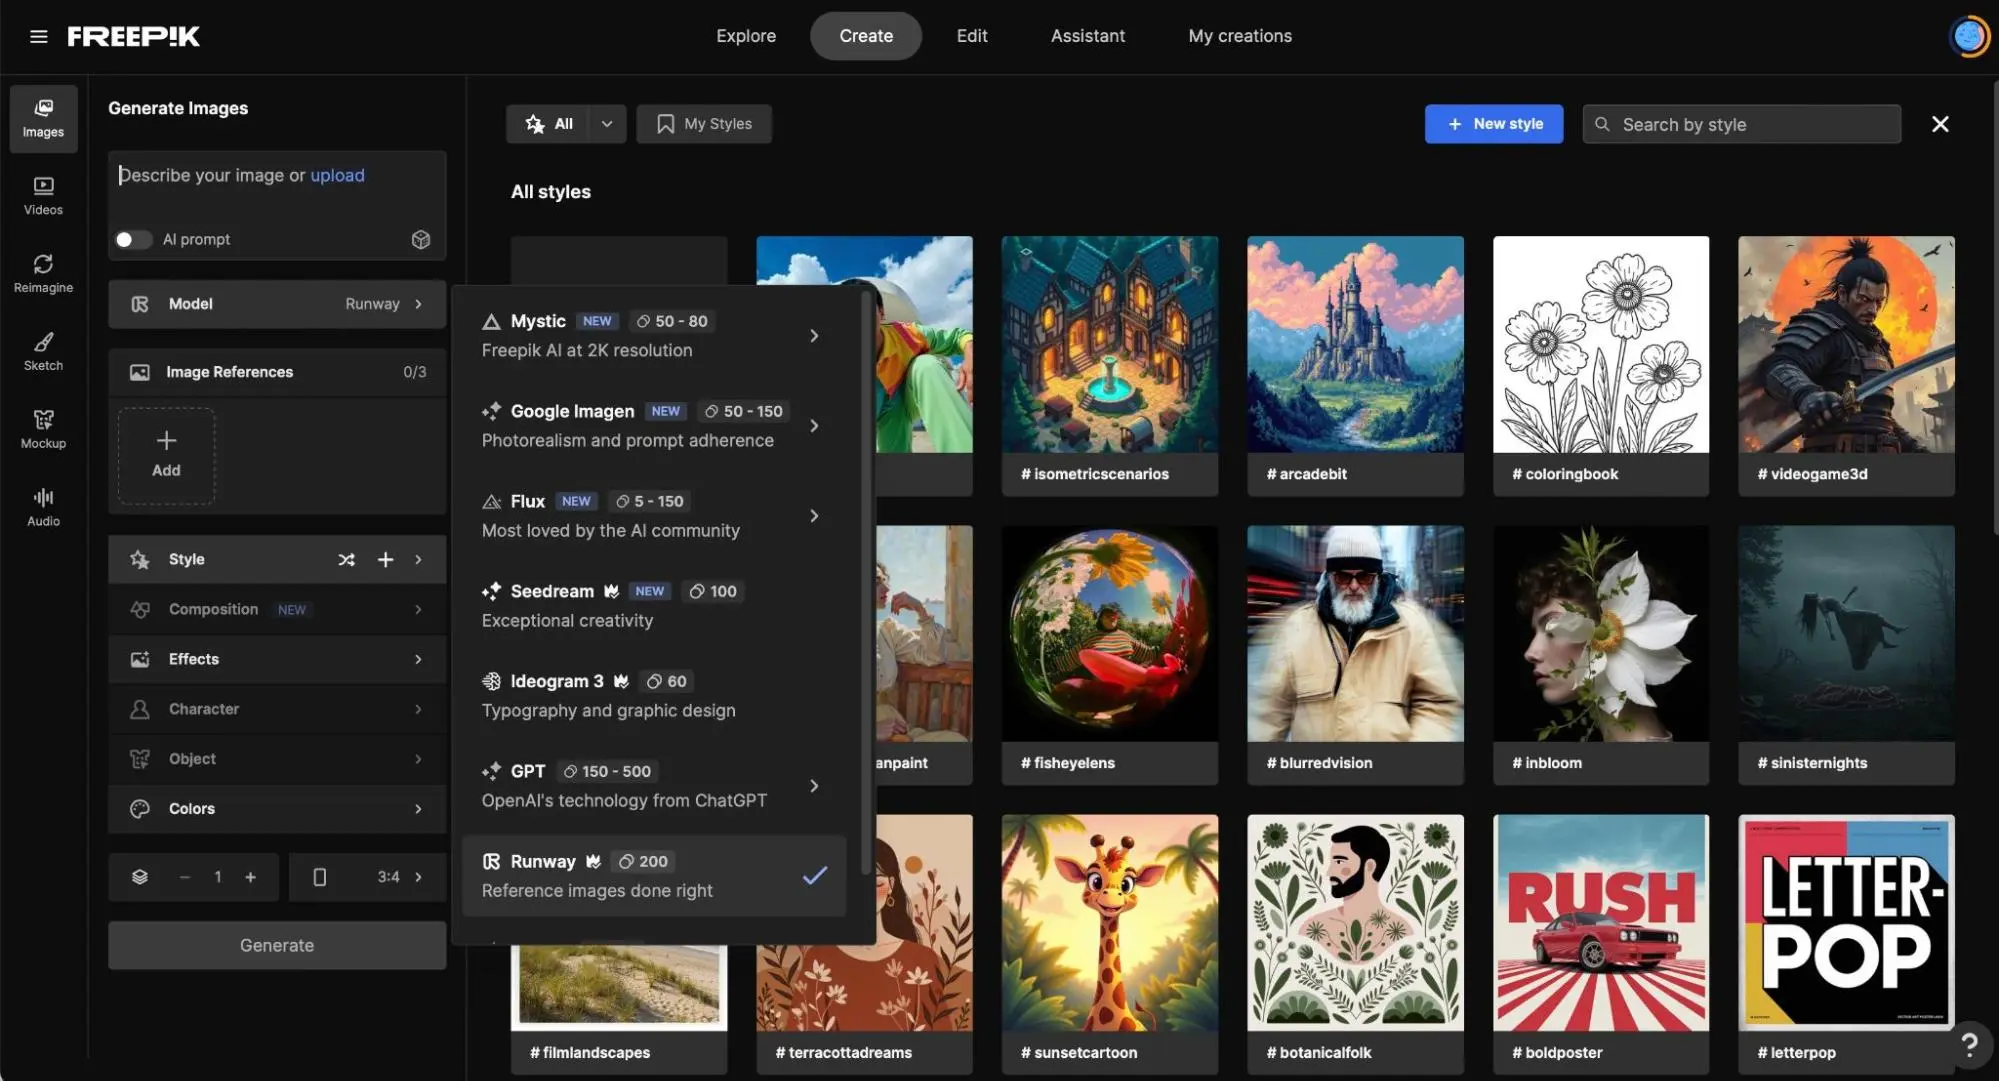Expand the Mystic model submenu arrow
1999x1081 pixels.
click(x=814, y=336)
